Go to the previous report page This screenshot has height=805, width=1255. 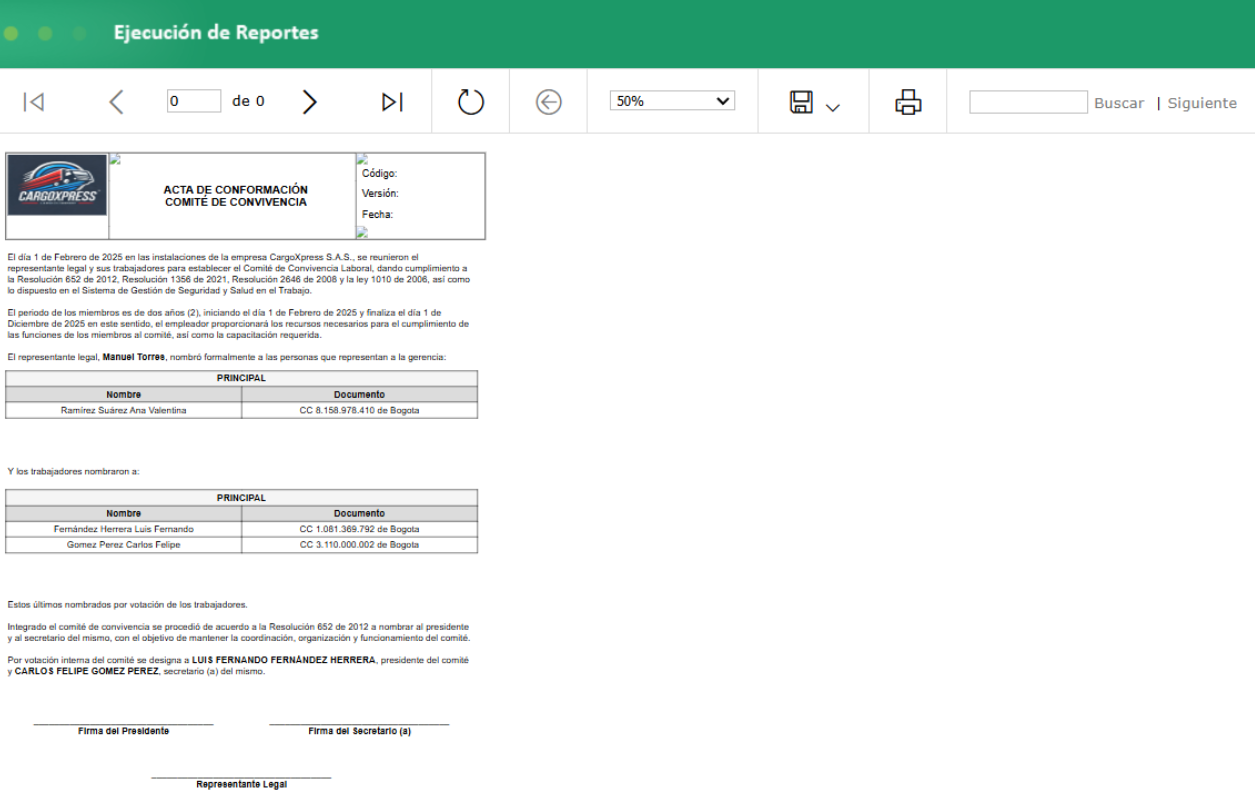(116, 102)
